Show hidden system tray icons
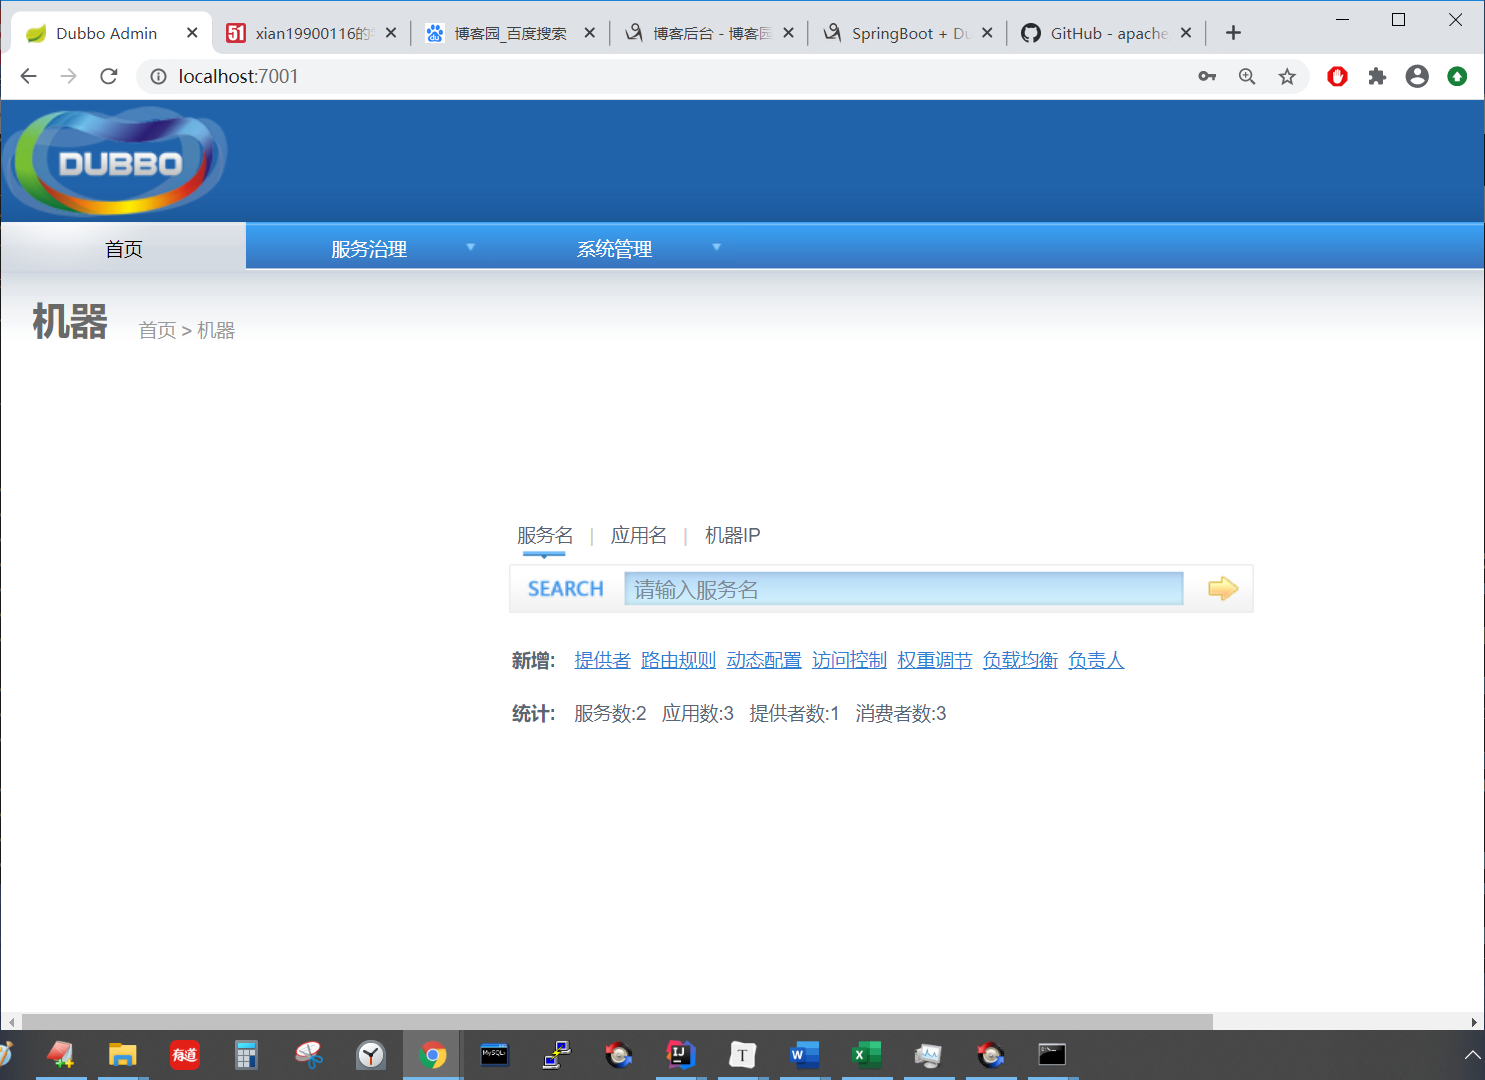This screenshot has height=1080, width=1485. tap(1473, 1055)
